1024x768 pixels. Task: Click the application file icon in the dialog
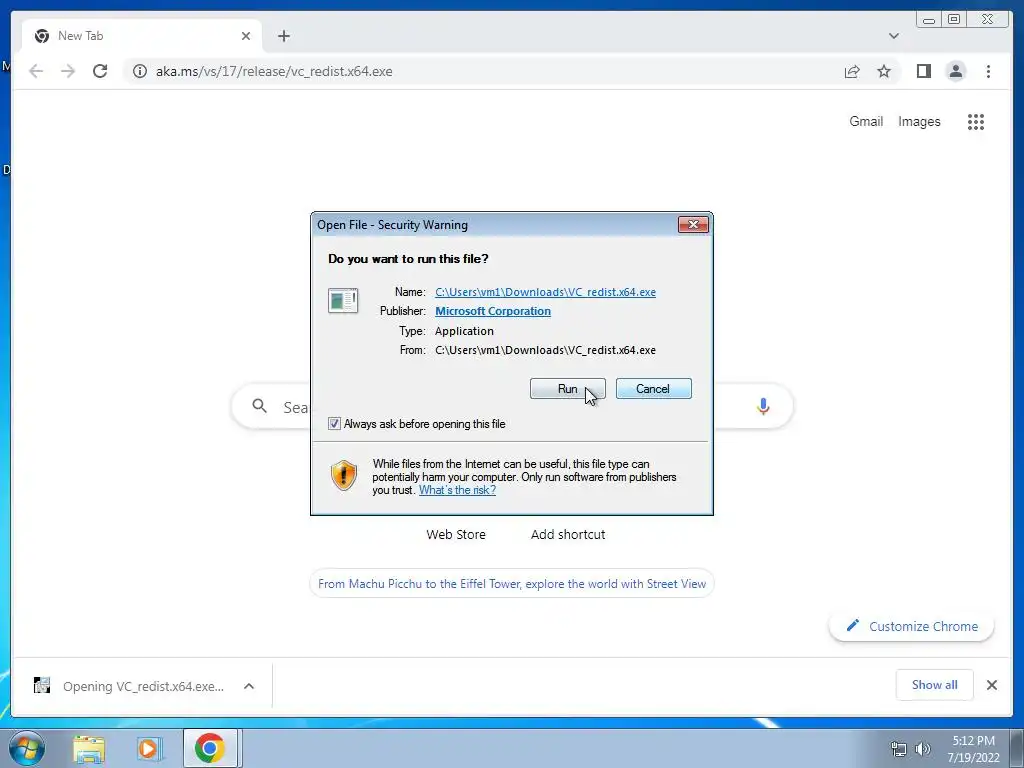click(x=343, y=301)
